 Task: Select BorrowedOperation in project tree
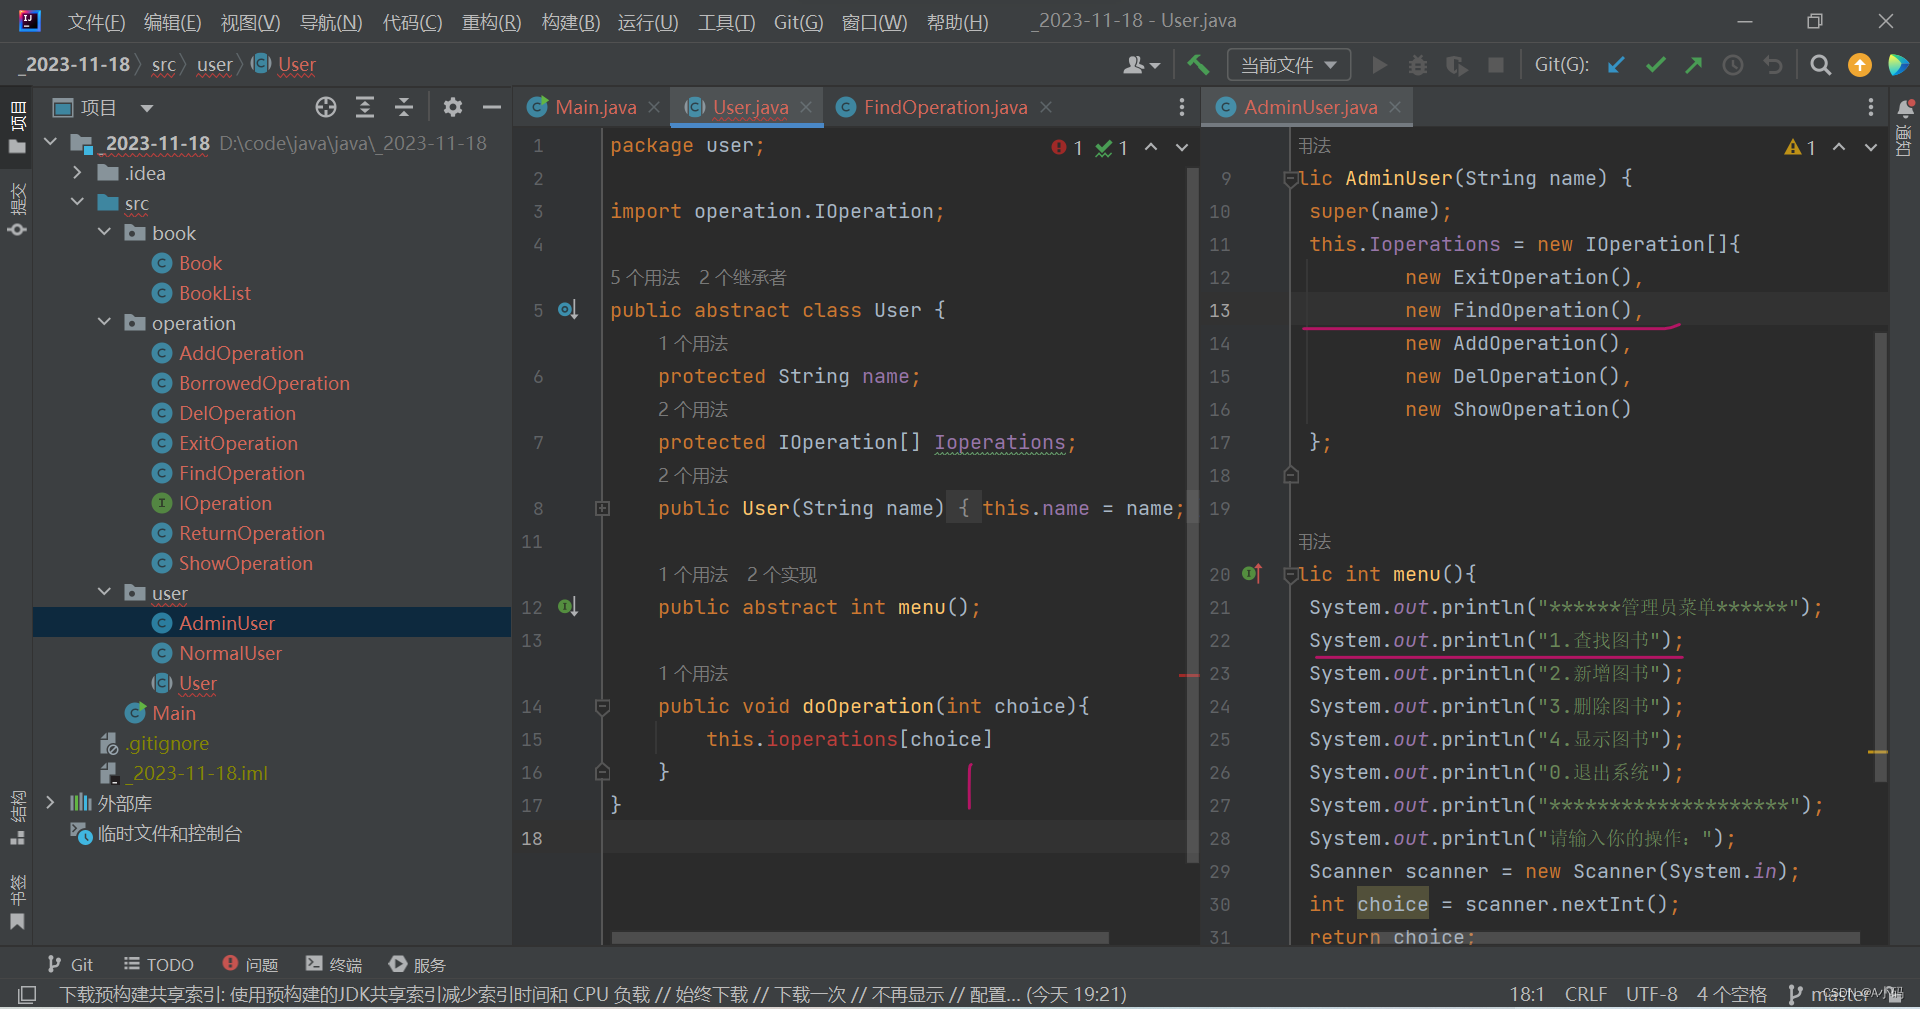click(x=264, y=383)
